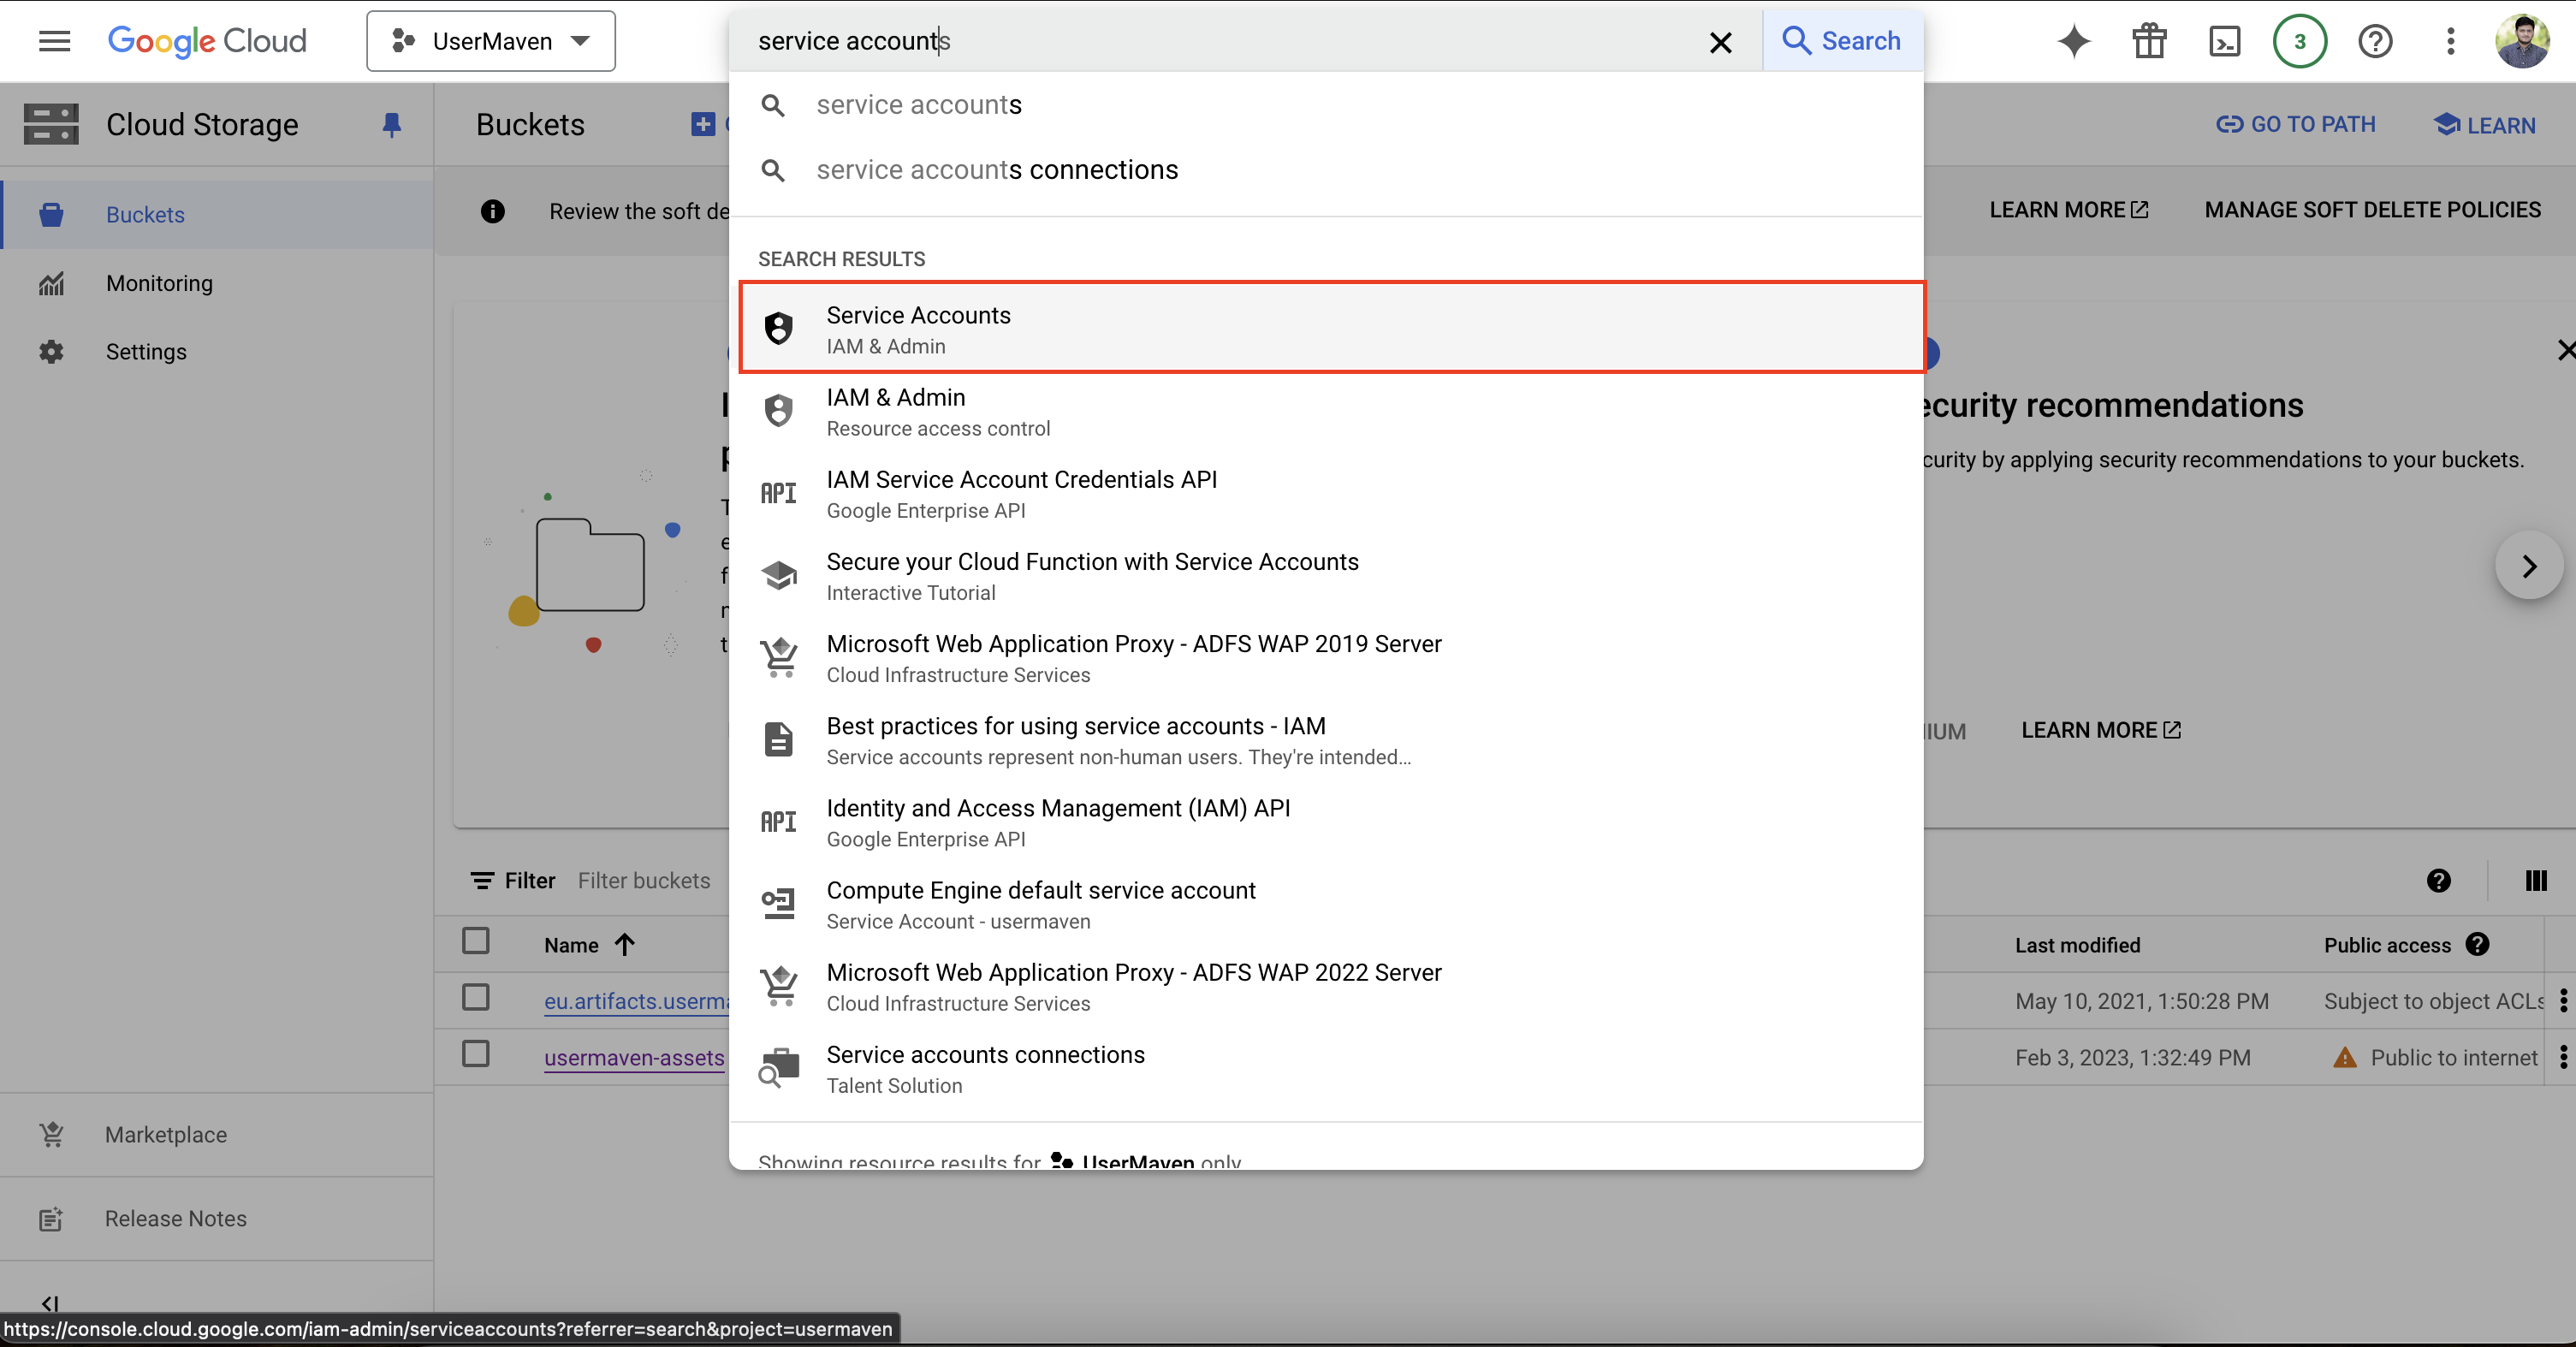The width and height of the screenshot is (2576, 1347).
Task: Open the main navigation hamburger menu
Action: click(54, 41)
